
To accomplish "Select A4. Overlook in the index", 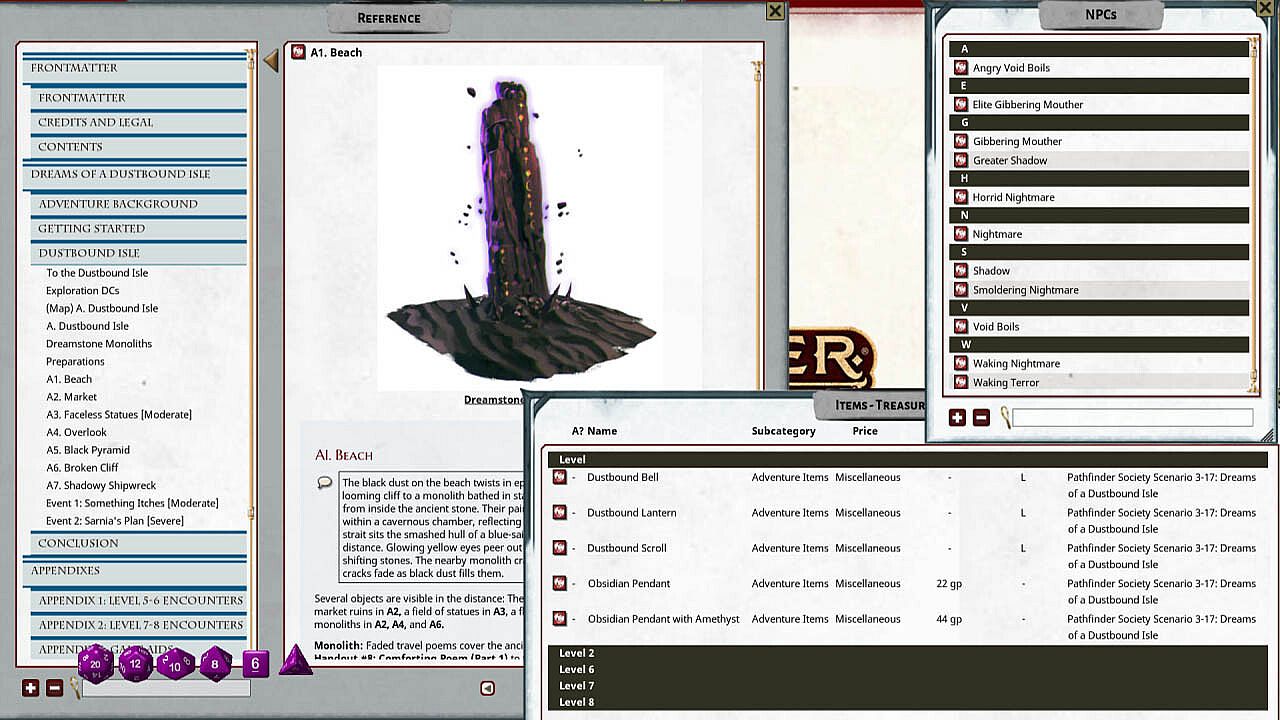I will click(x=76, y=433).
